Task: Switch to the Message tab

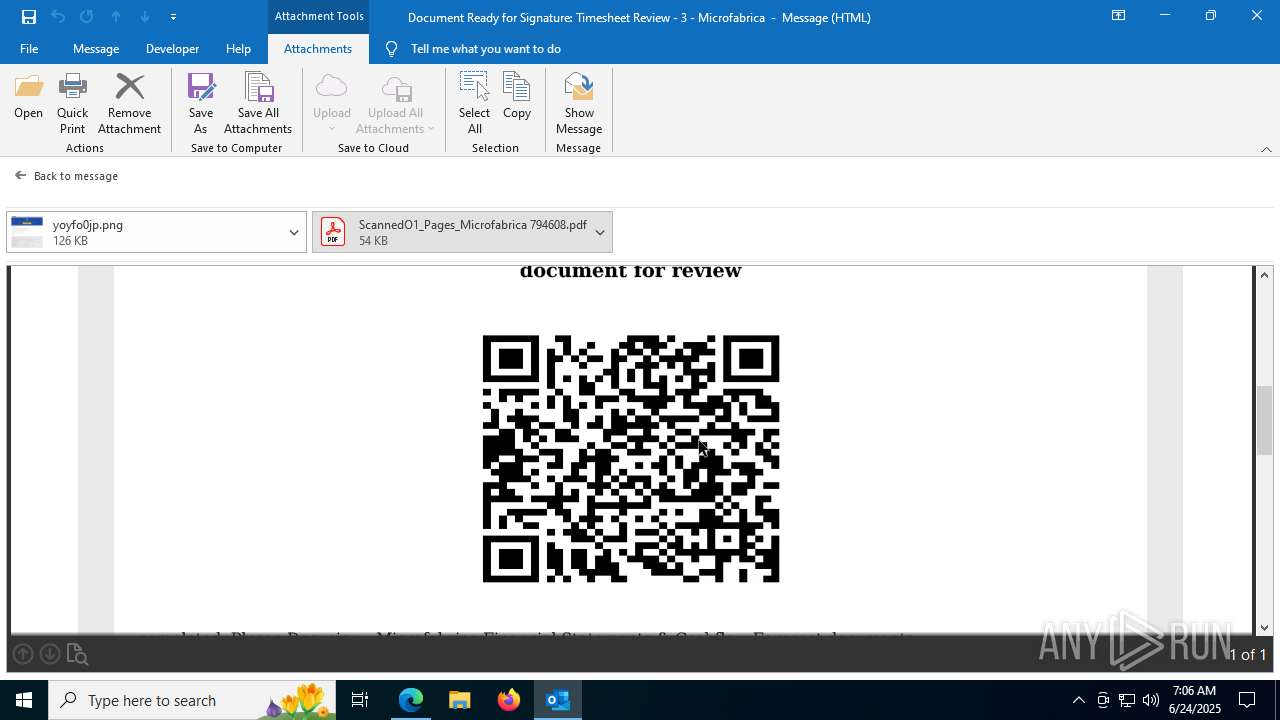Action: (96, 49)
